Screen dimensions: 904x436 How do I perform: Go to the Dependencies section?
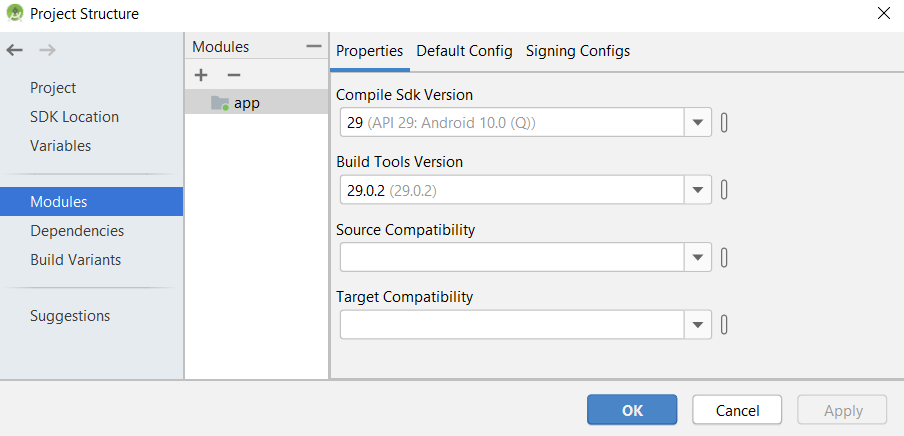pos(77,231)
